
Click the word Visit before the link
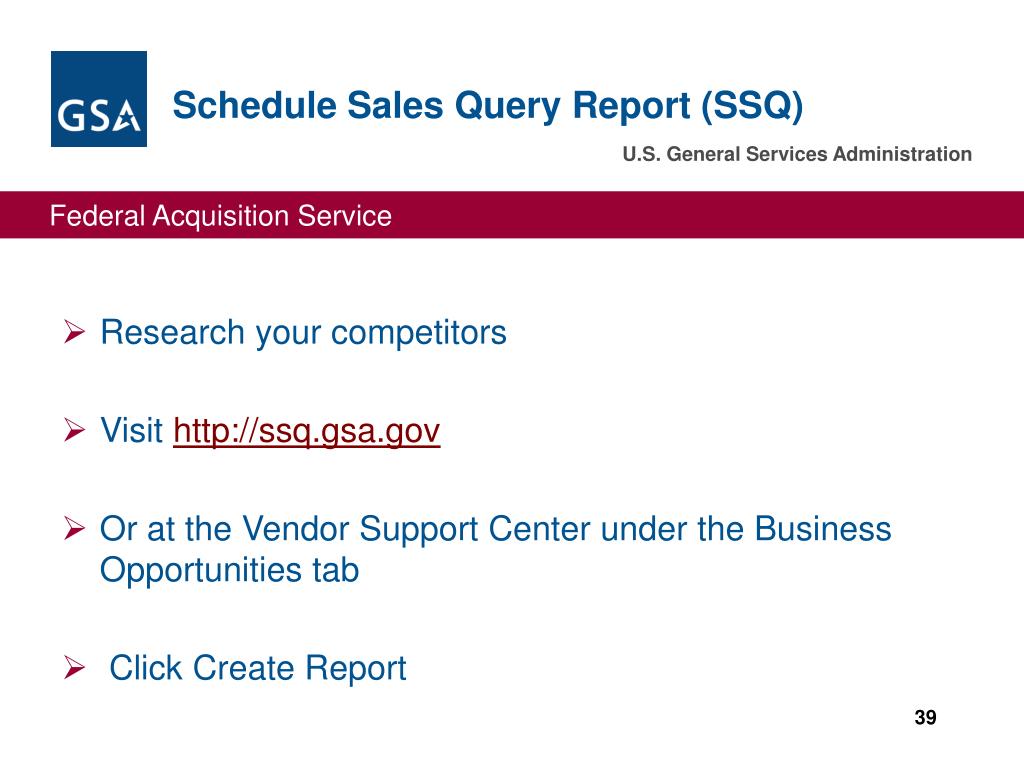tap(131, 430)
